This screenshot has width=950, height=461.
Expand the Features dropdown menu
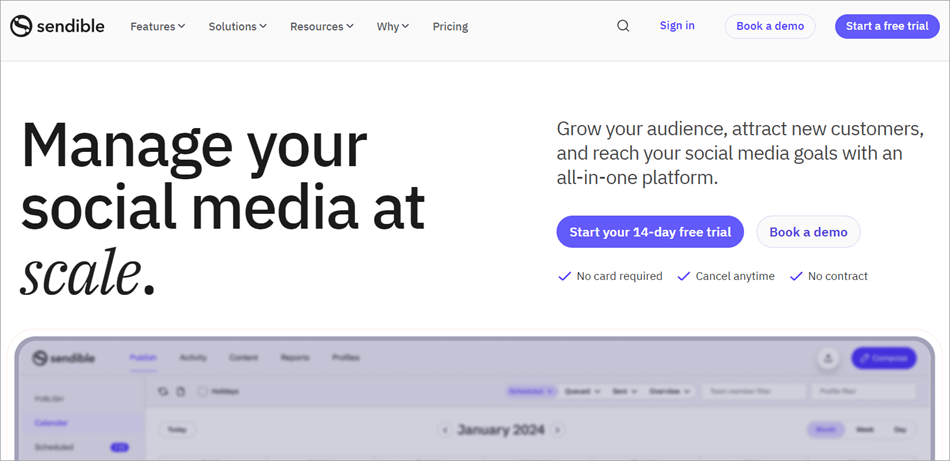pyautogui.click(x=158, y=26)
